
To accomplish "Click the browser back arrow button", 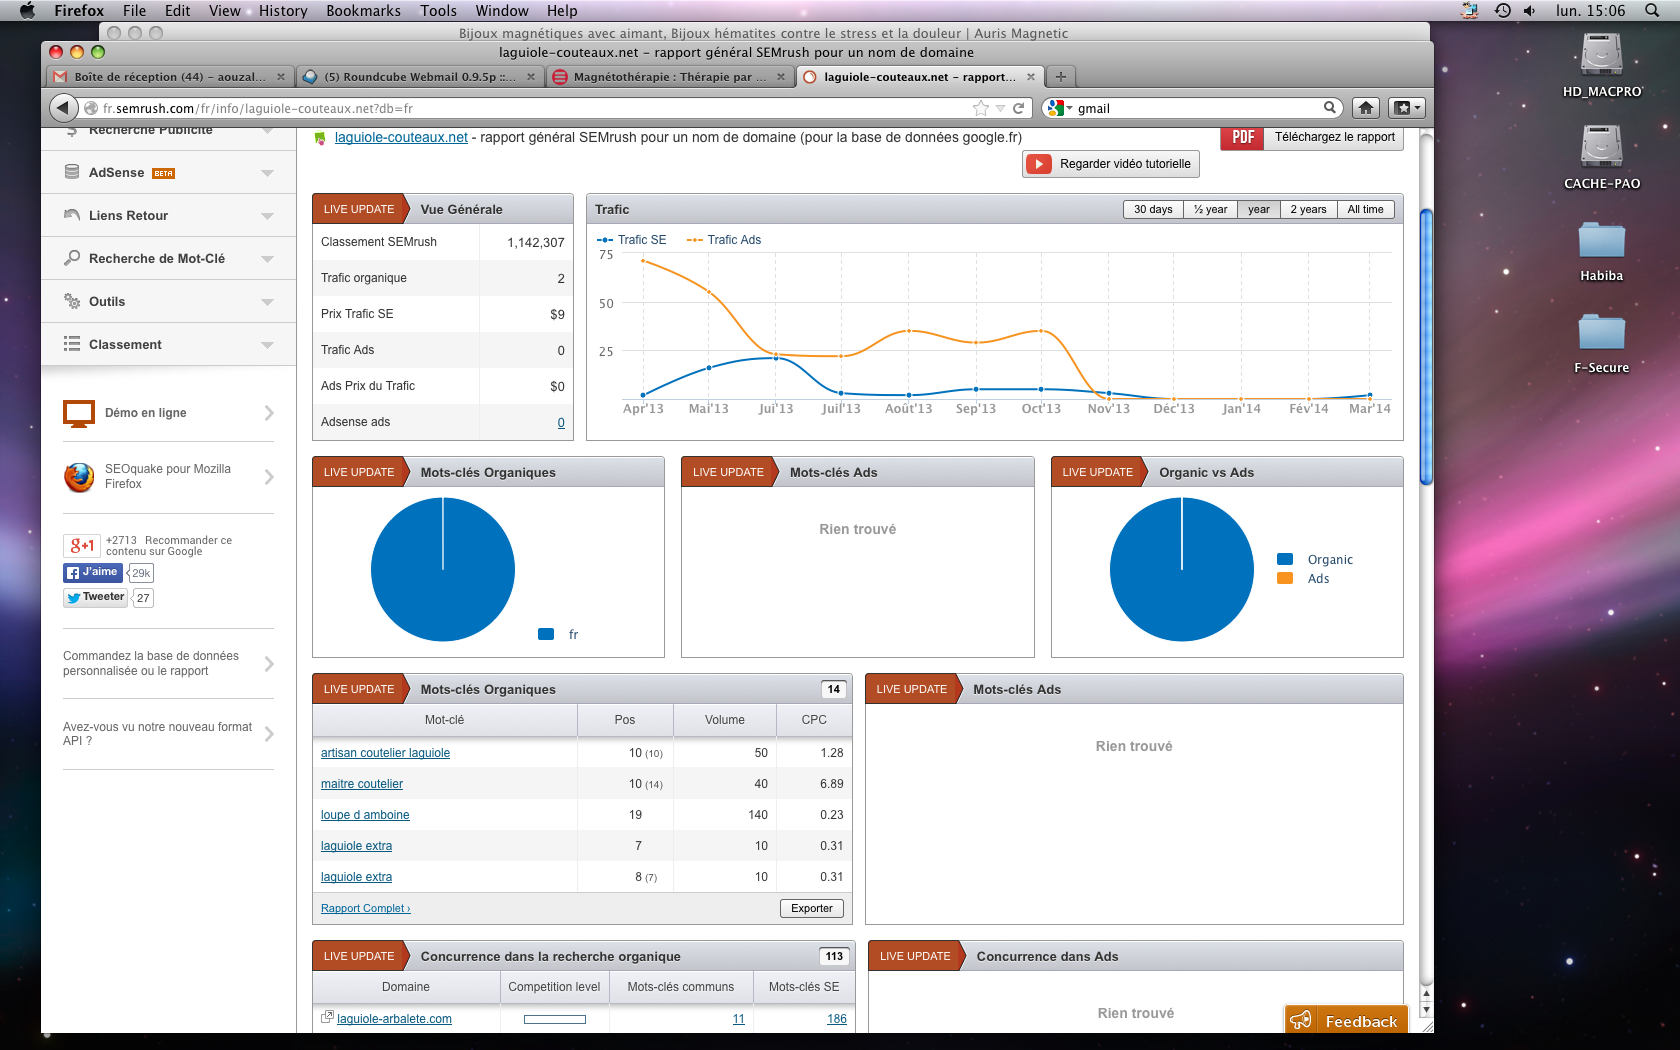I will click(x=63, y=108).
